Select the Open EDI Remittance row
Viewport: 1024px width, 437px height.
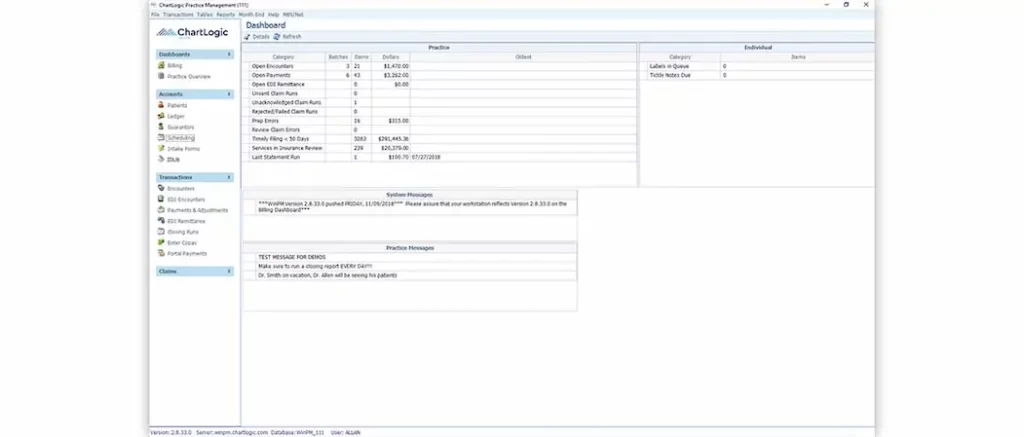pos(439,84)
